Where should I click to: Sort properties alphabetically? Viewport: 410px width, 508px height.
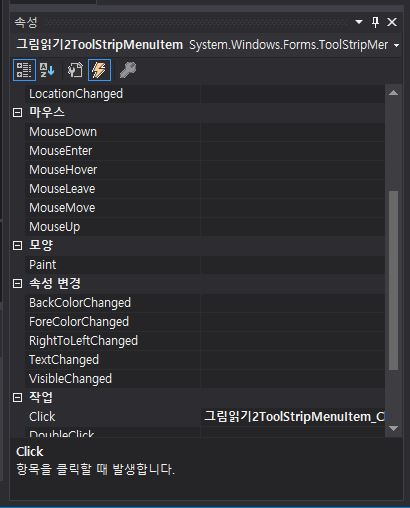[x=47, y=70]
